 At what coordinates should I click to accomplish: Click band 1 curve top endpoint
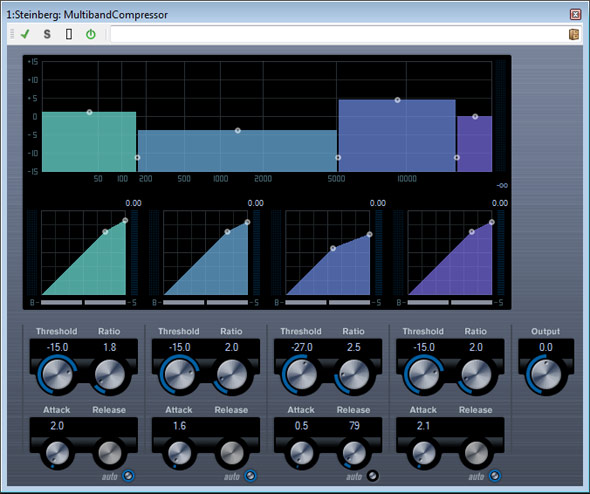[125, 220]
